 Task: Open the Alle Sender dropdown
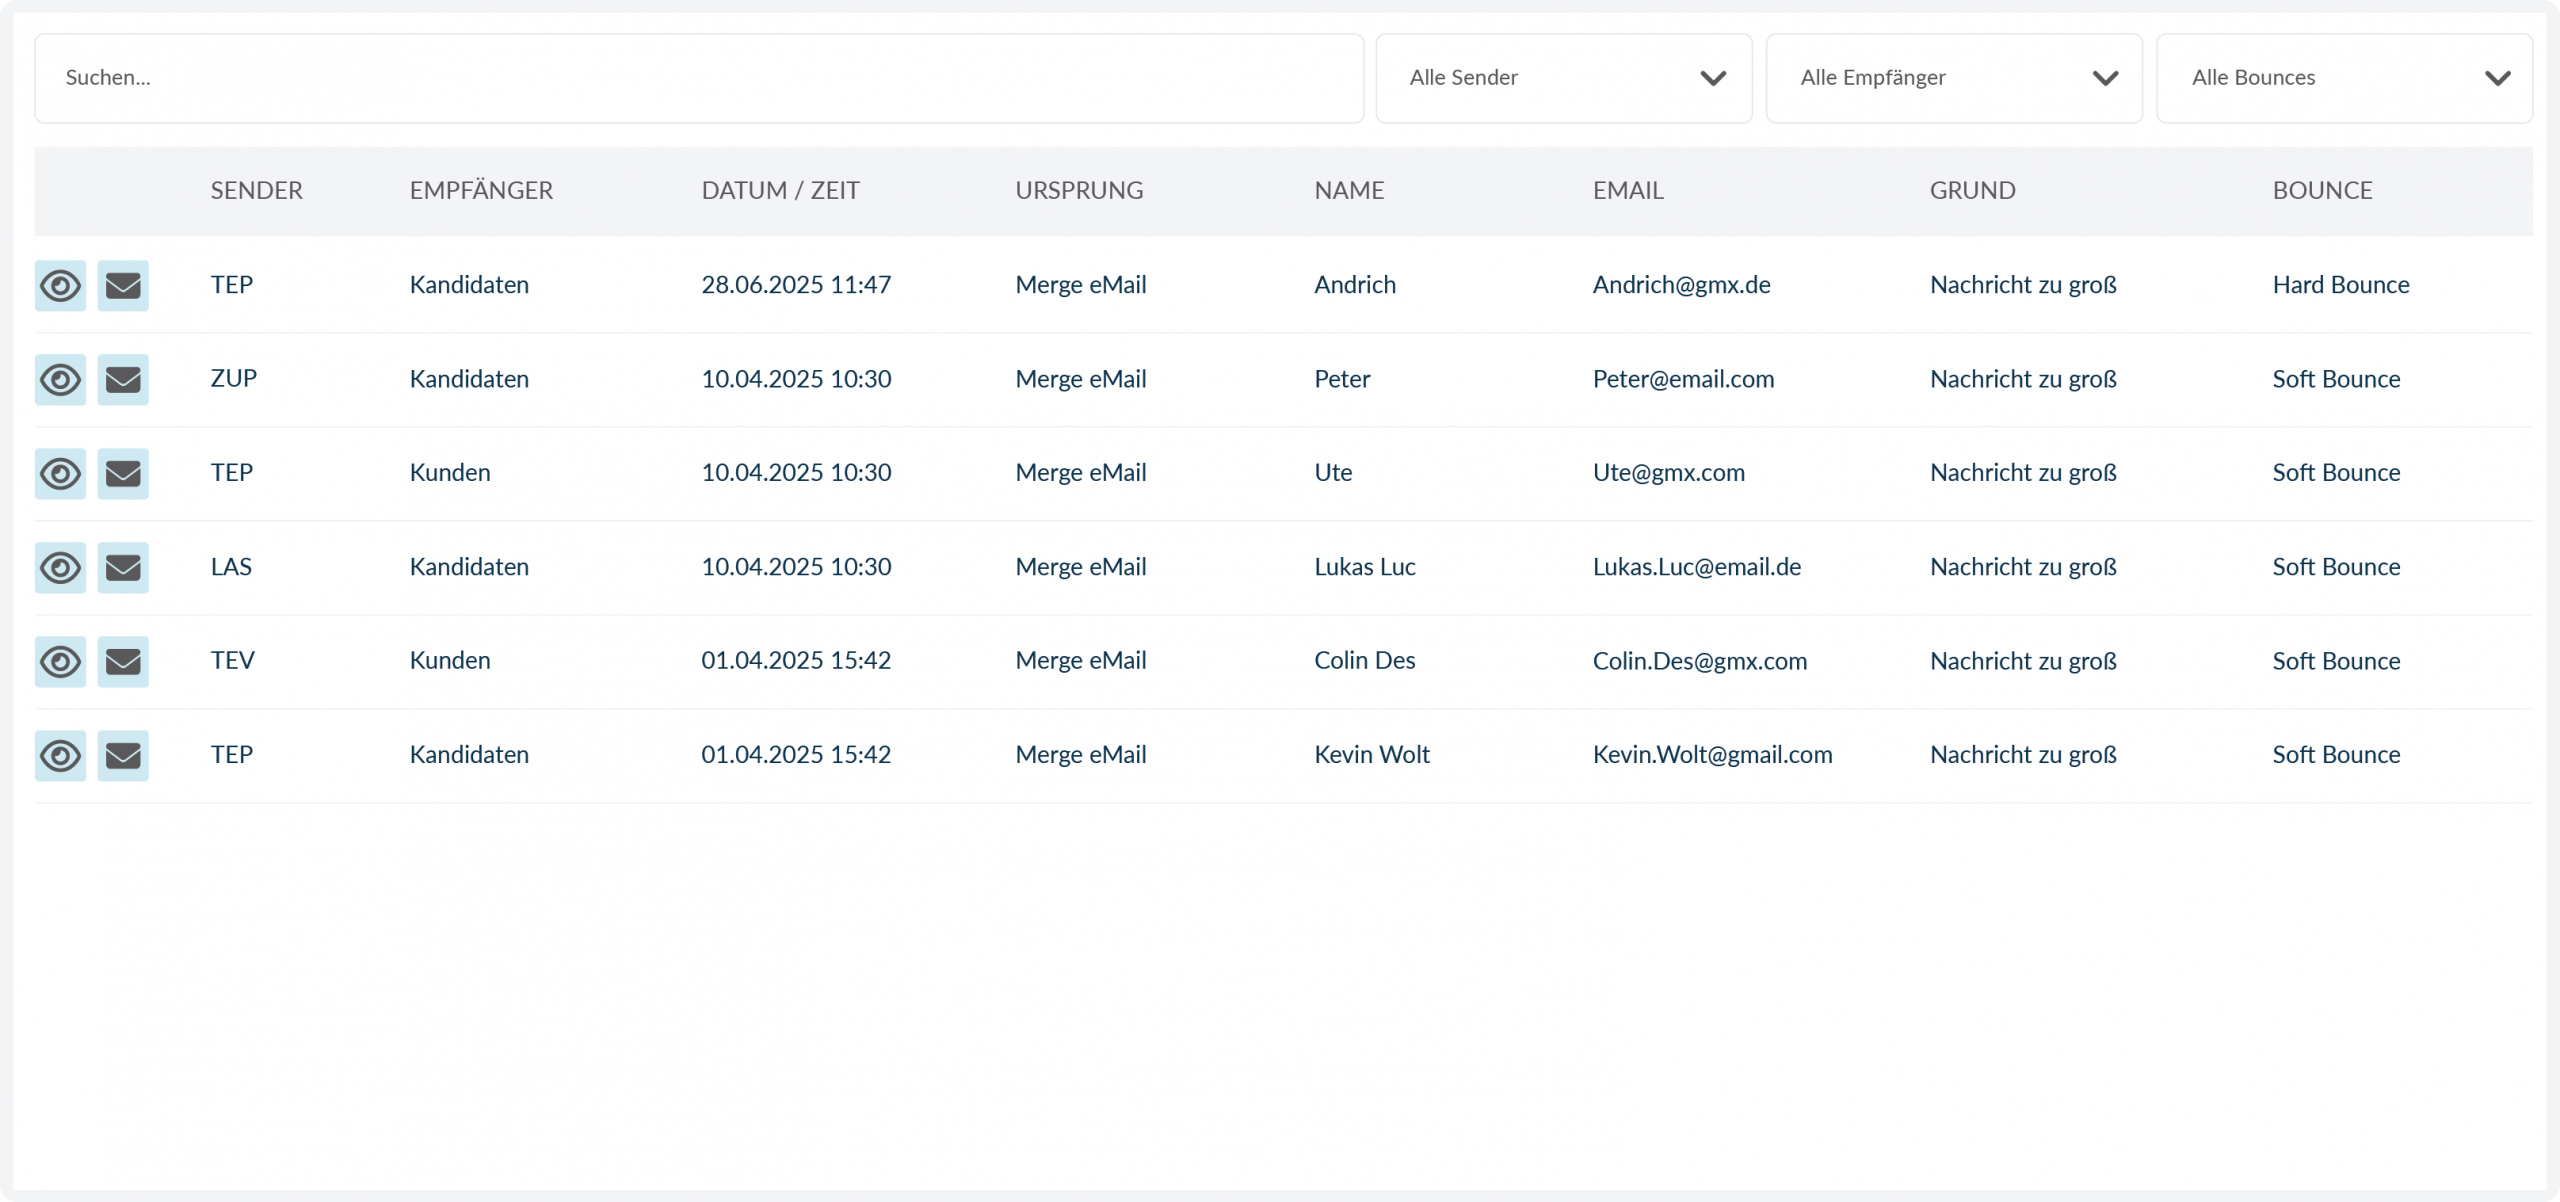tap(1563, 78)
